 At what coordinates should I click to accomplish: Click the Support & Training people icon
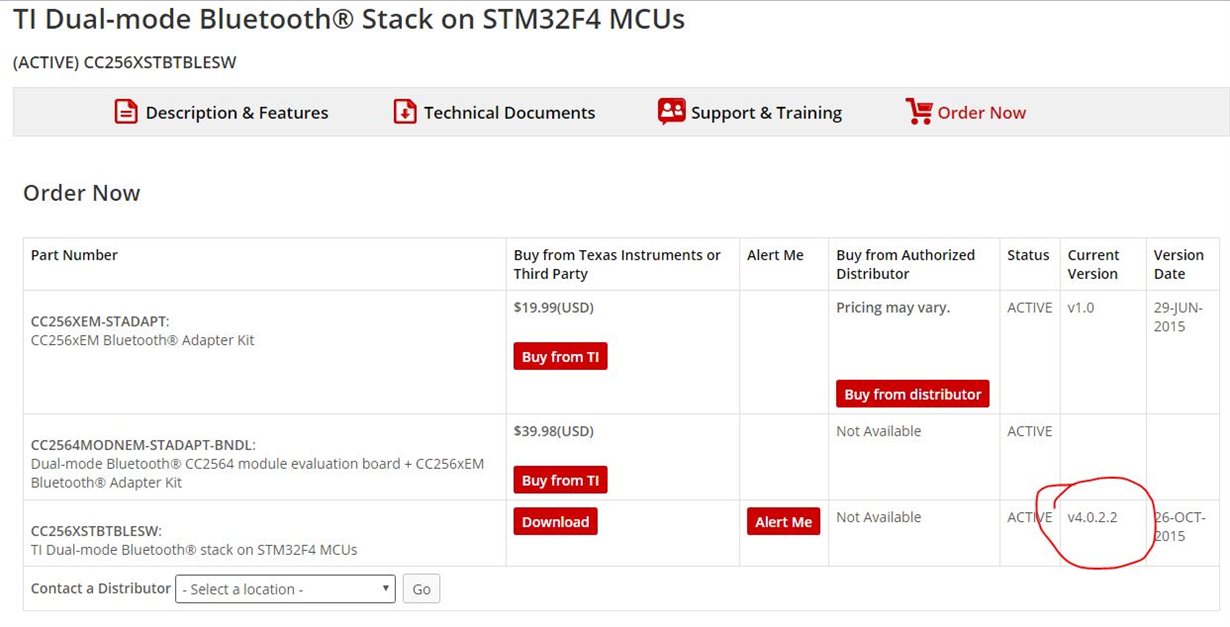pyautogui.click(x=671, y=112)
